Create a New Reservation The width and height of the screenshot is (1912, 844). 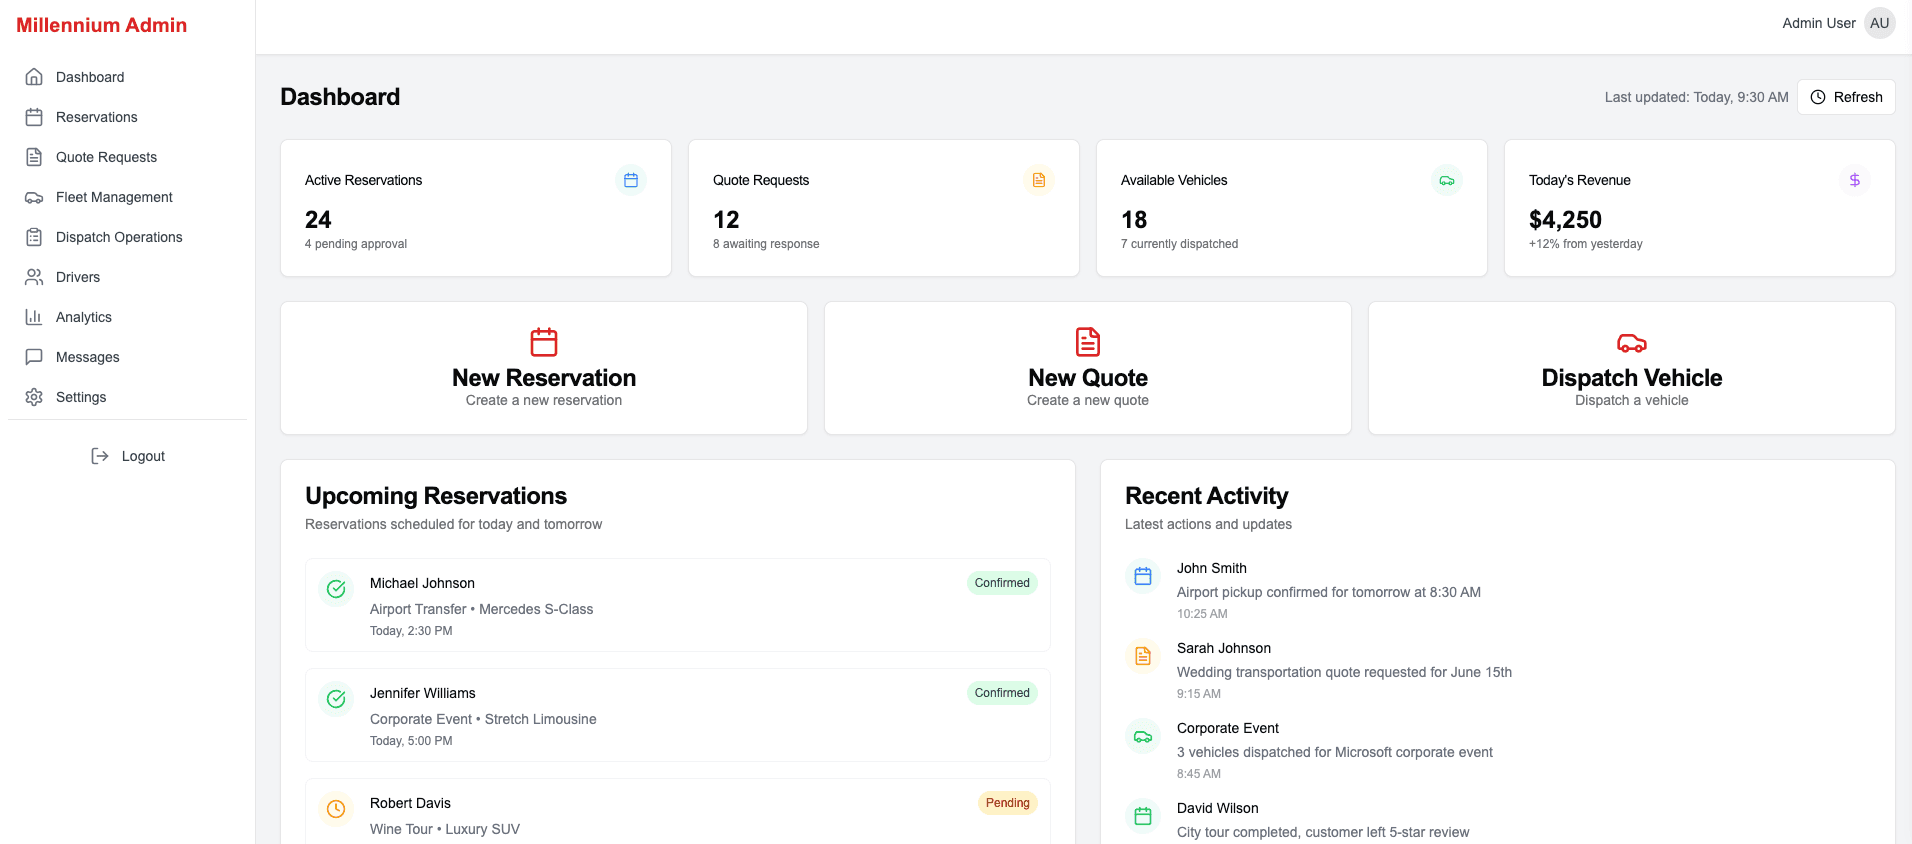[544, 368]
